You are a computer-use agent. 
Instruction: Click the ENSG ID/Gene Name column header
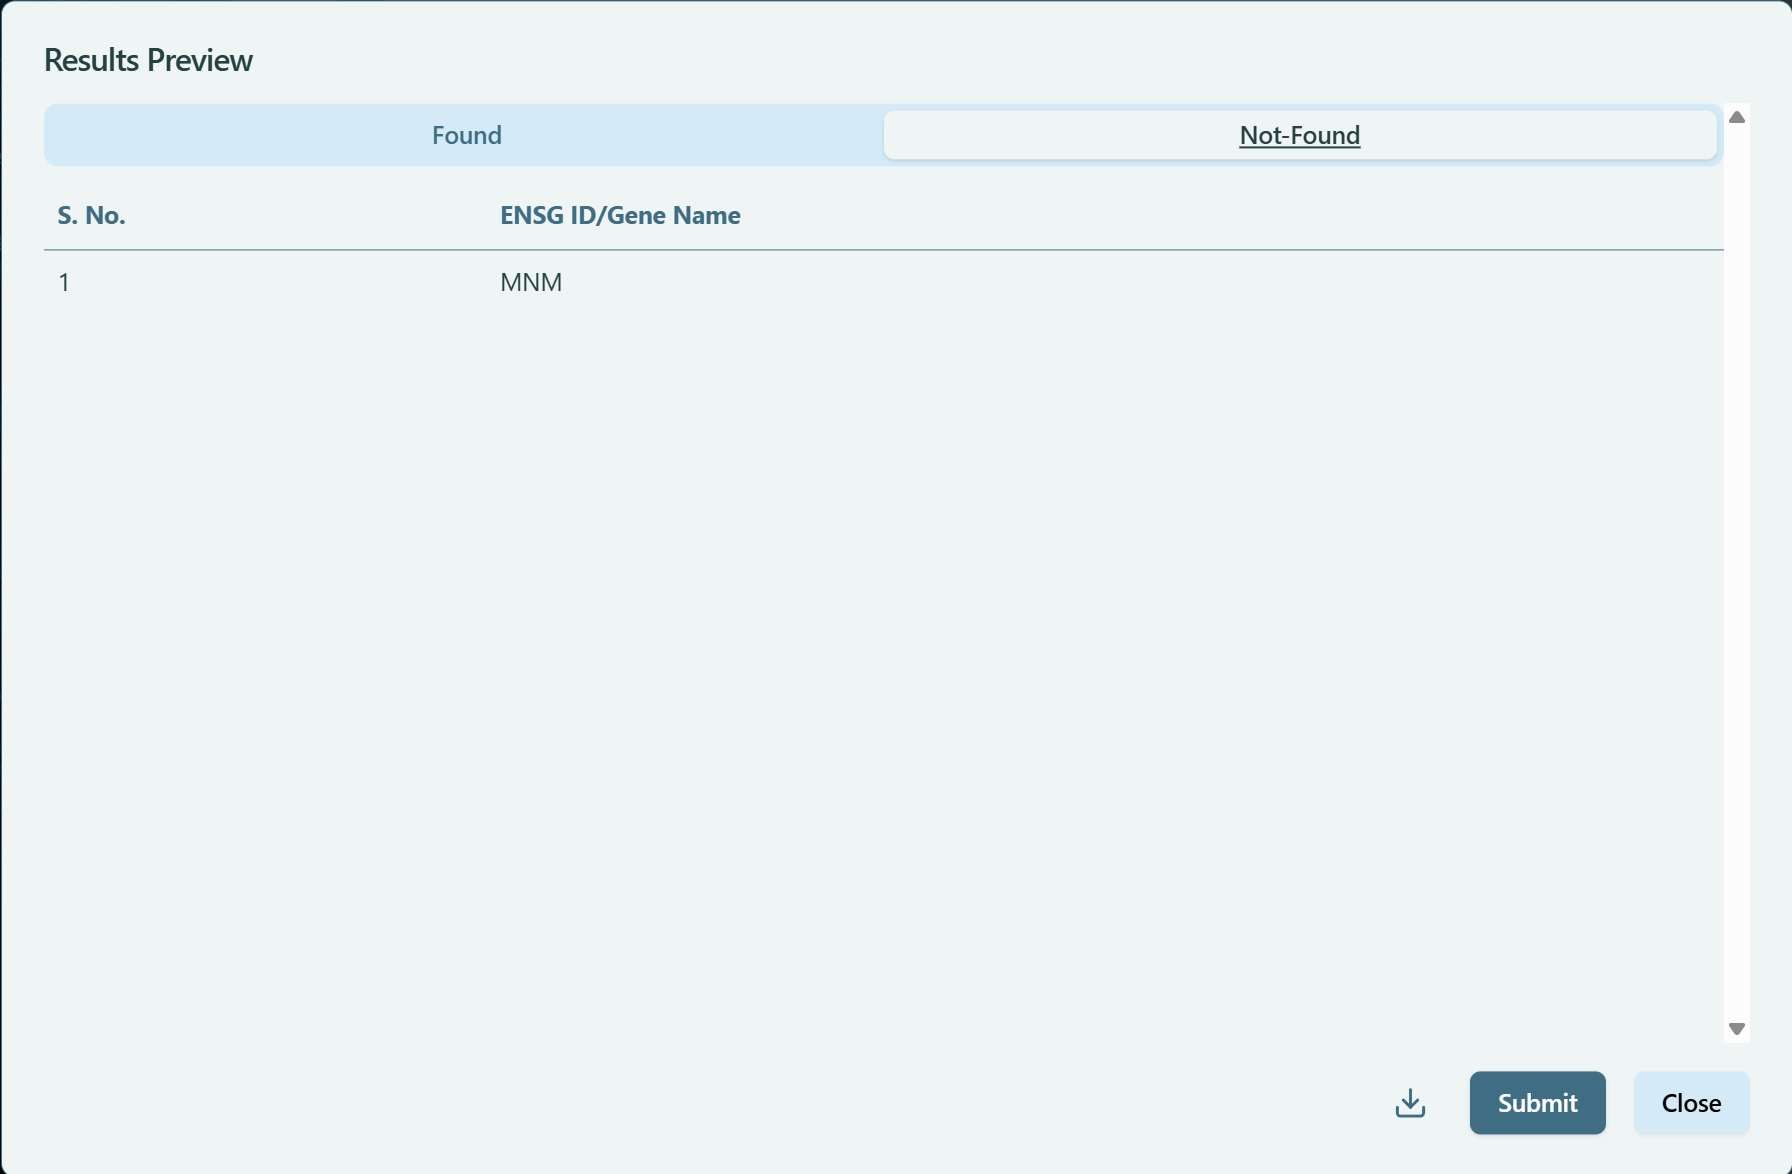point(620,215)
